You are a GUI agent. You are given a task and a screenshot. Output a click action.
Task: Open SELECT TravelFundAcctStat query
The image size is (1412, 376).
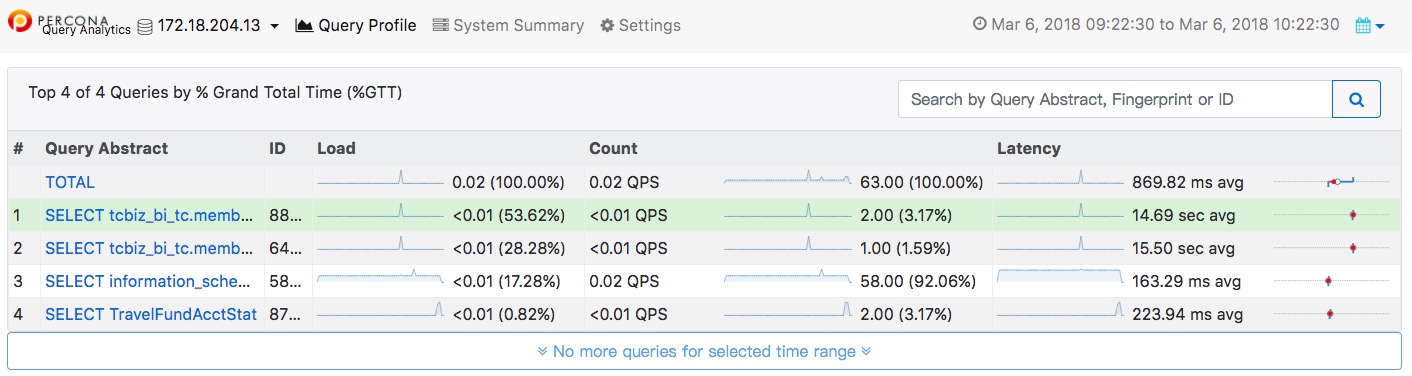[x=151, y=314]
